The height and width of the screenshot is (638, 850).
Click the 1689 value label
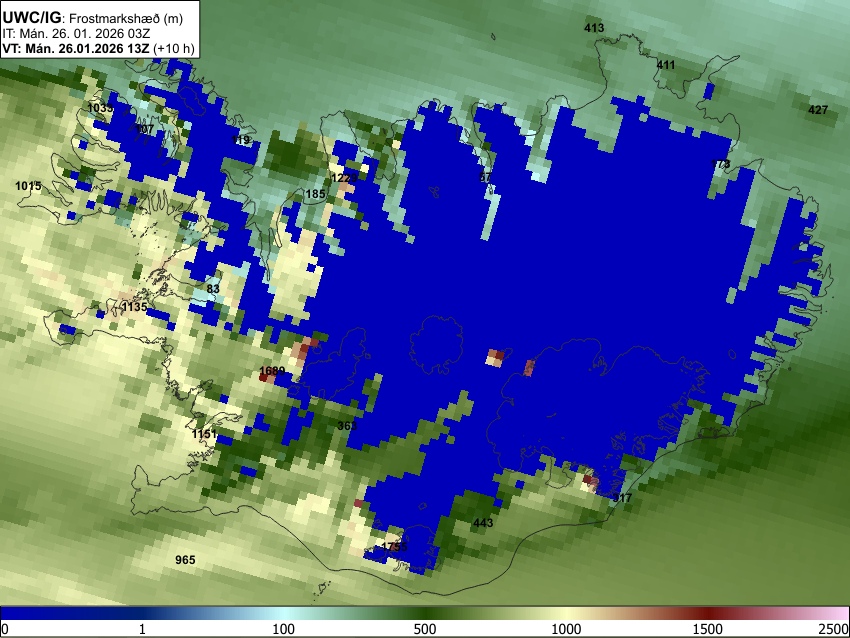tap(272, 371)
